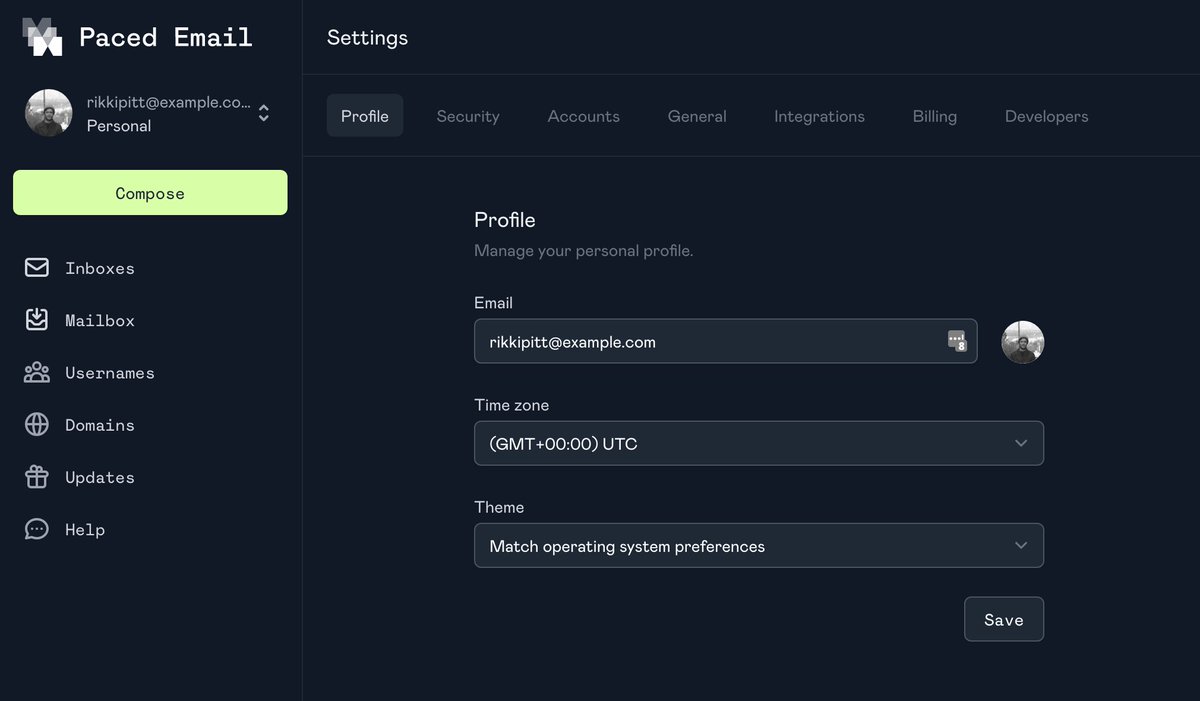Image resolution: width=1200 pixels, height=701 pixels.
Task: Click the Compose button
Action: pyautogui.click(x=149, y=192)
